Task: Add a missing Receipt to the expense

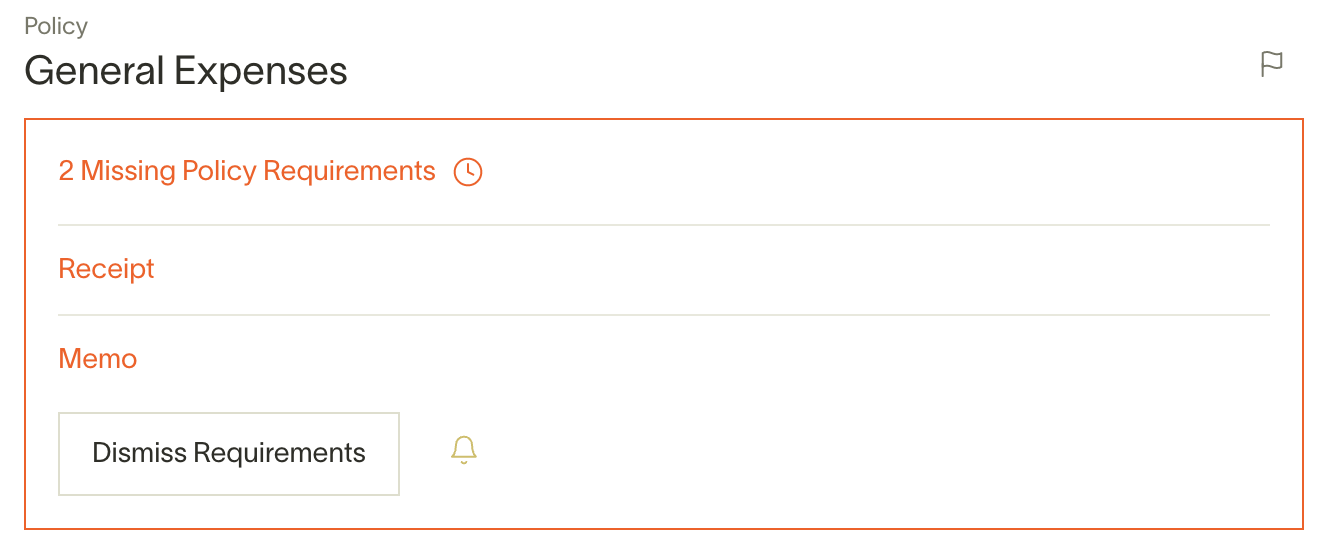Action: click(x=107, y=269)
